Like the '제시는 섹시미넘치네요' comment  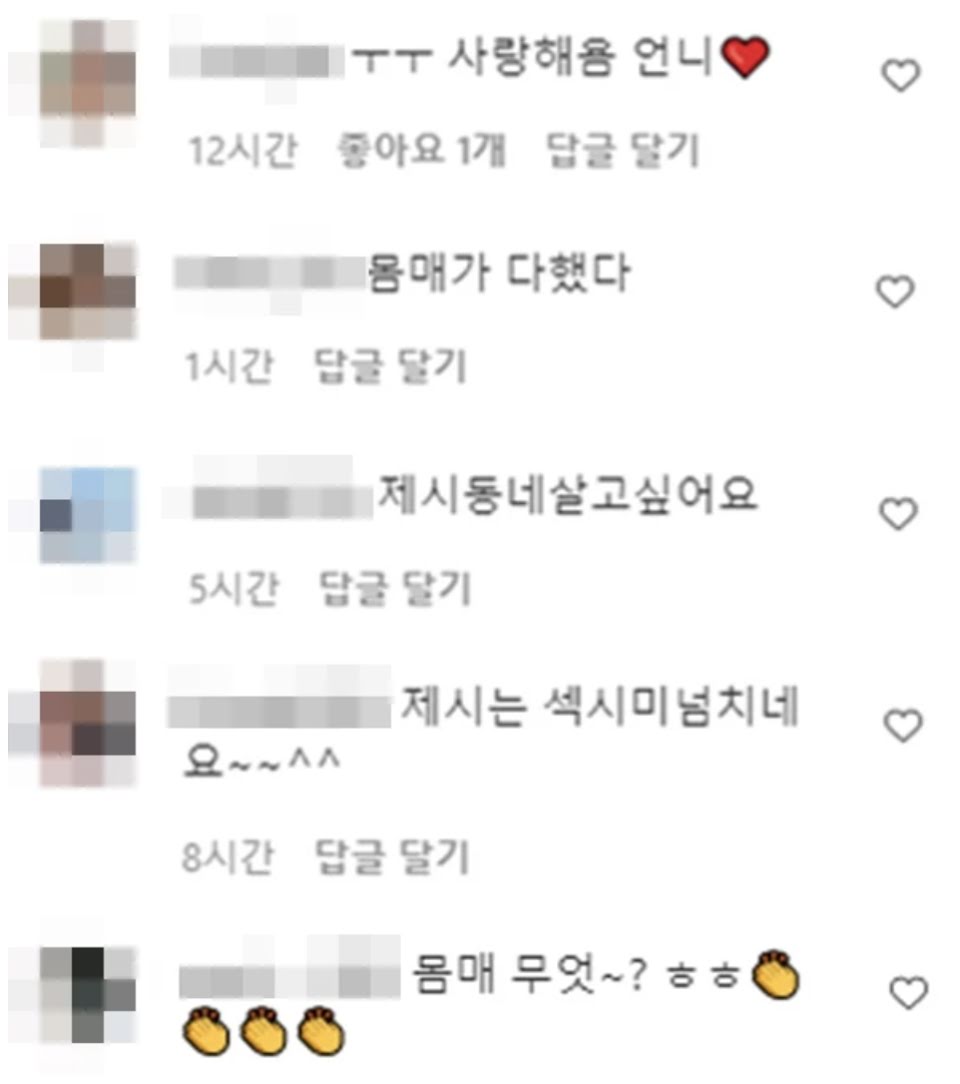tap(903, 725)
